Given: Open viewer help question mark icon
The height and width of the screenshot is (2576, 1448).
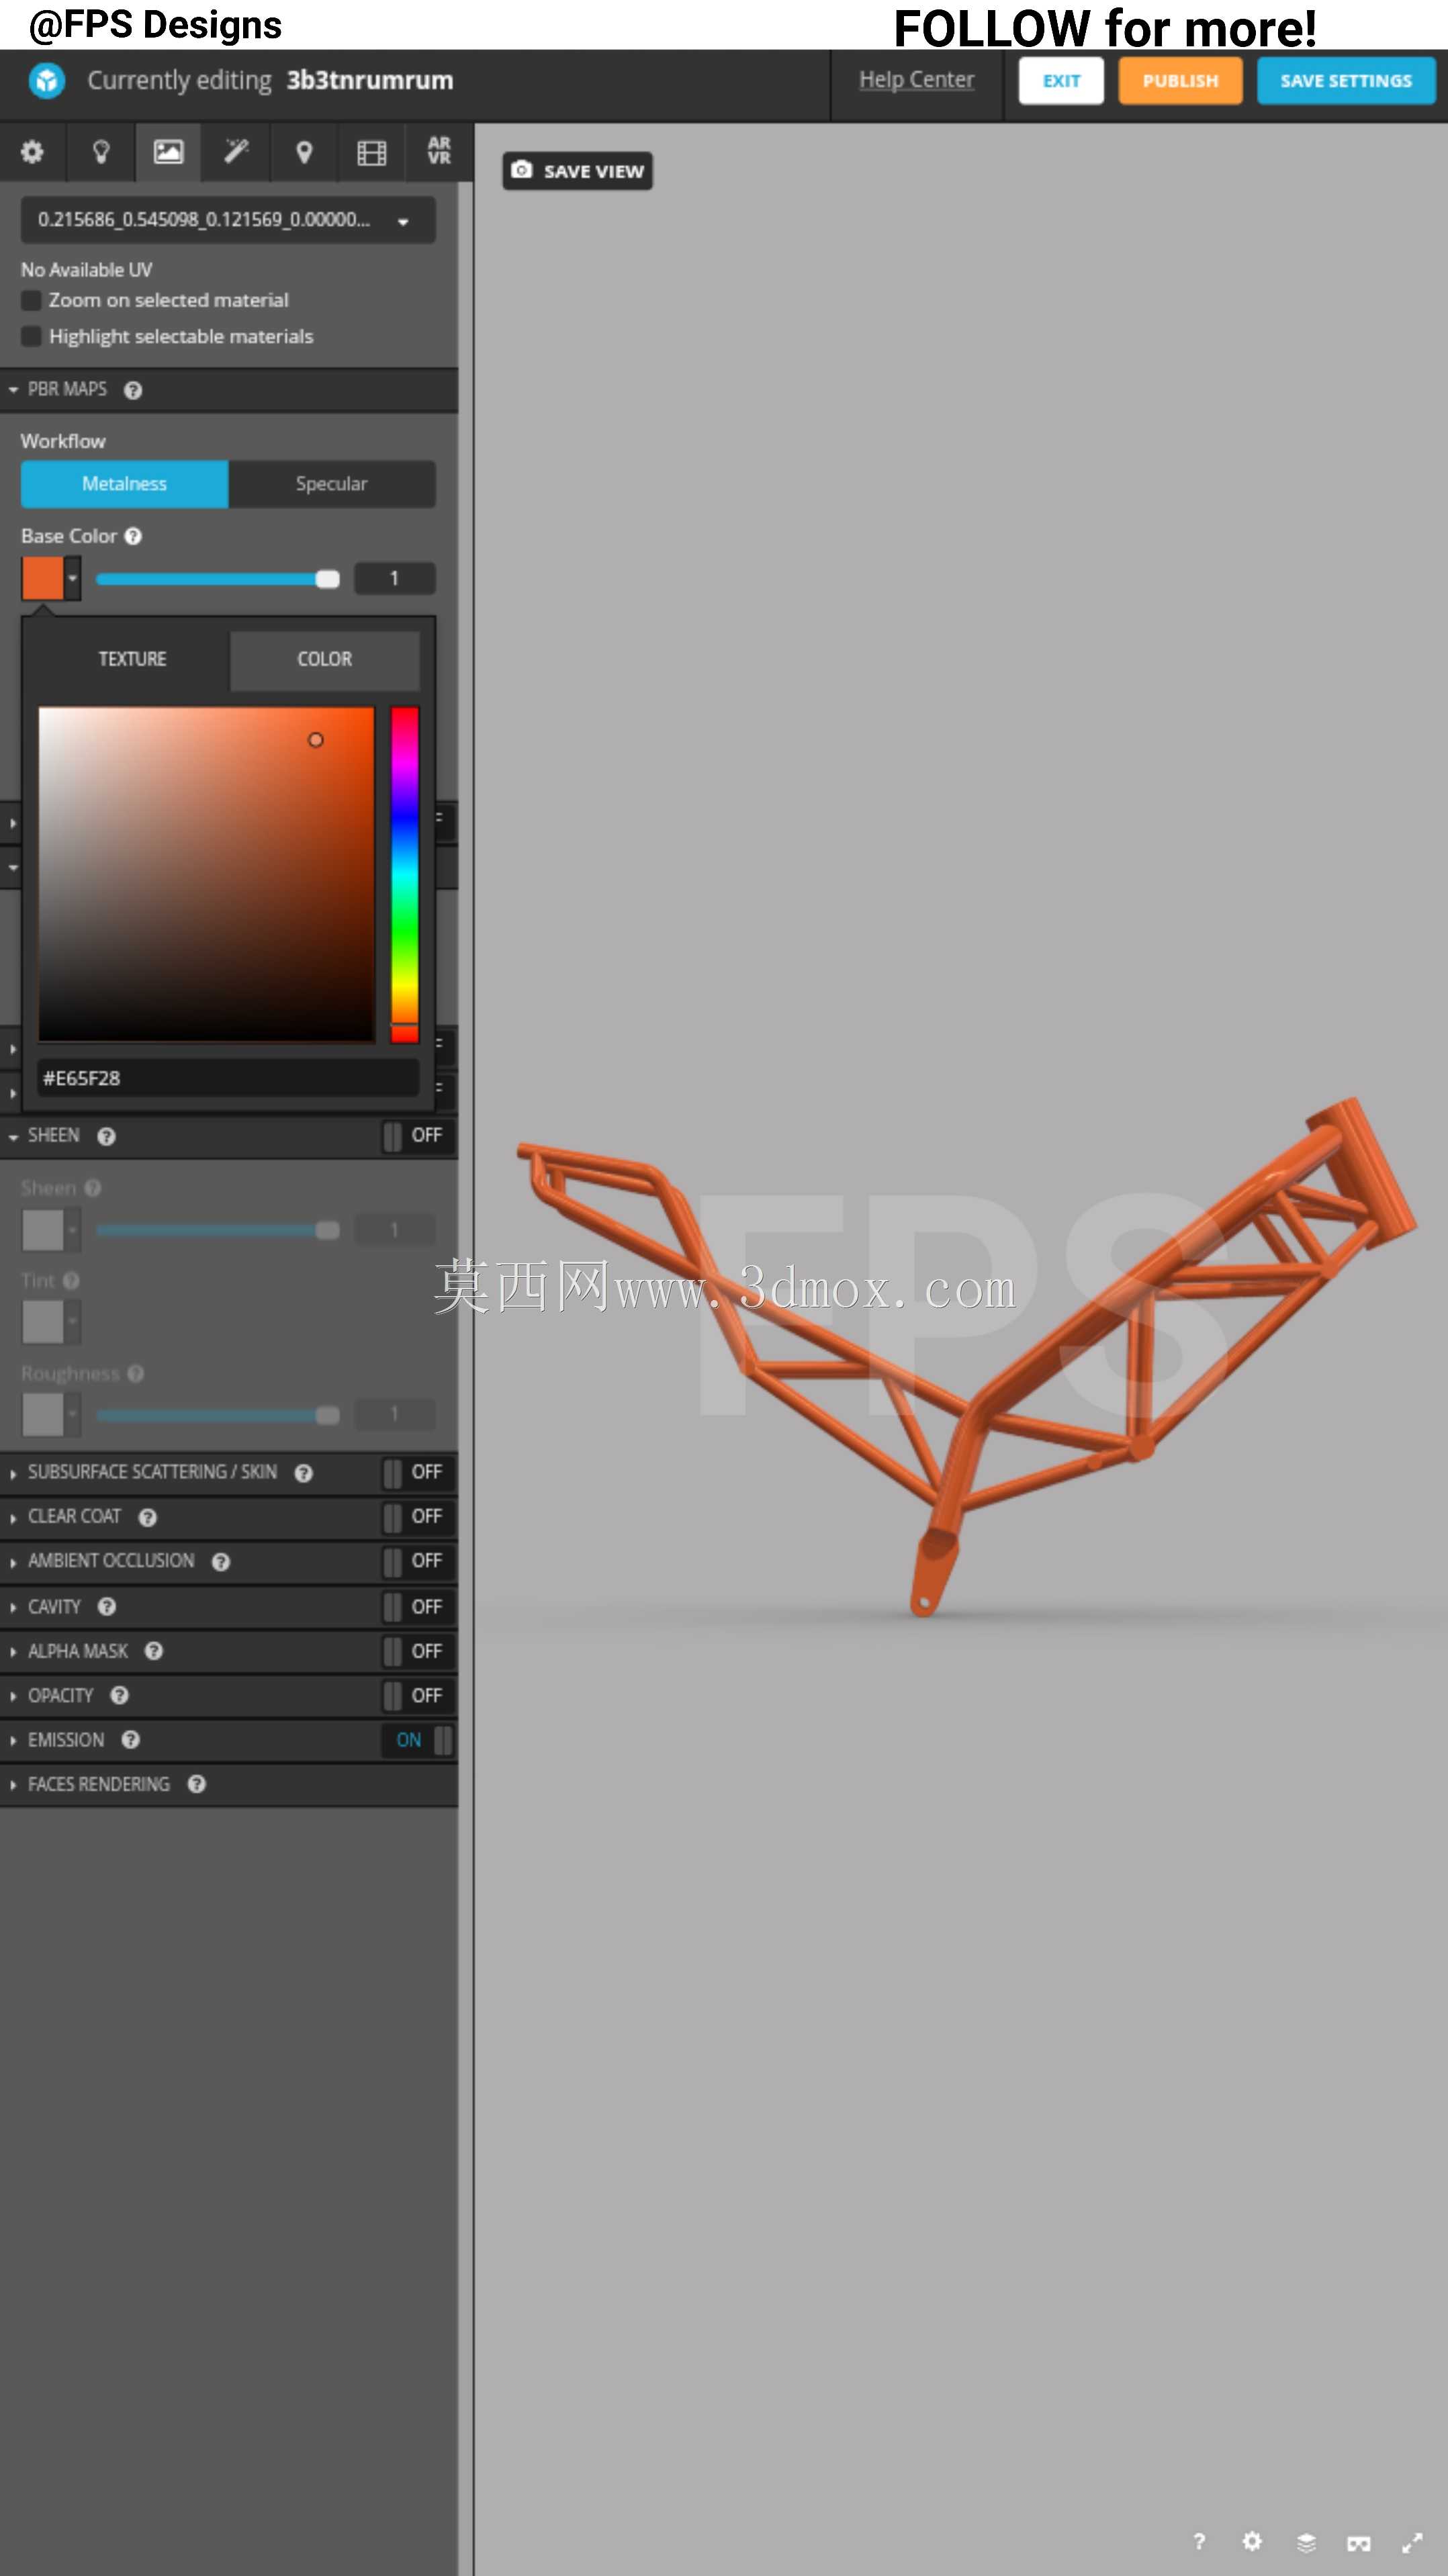Looking at the screenshot, I should coord(1199,2541).
